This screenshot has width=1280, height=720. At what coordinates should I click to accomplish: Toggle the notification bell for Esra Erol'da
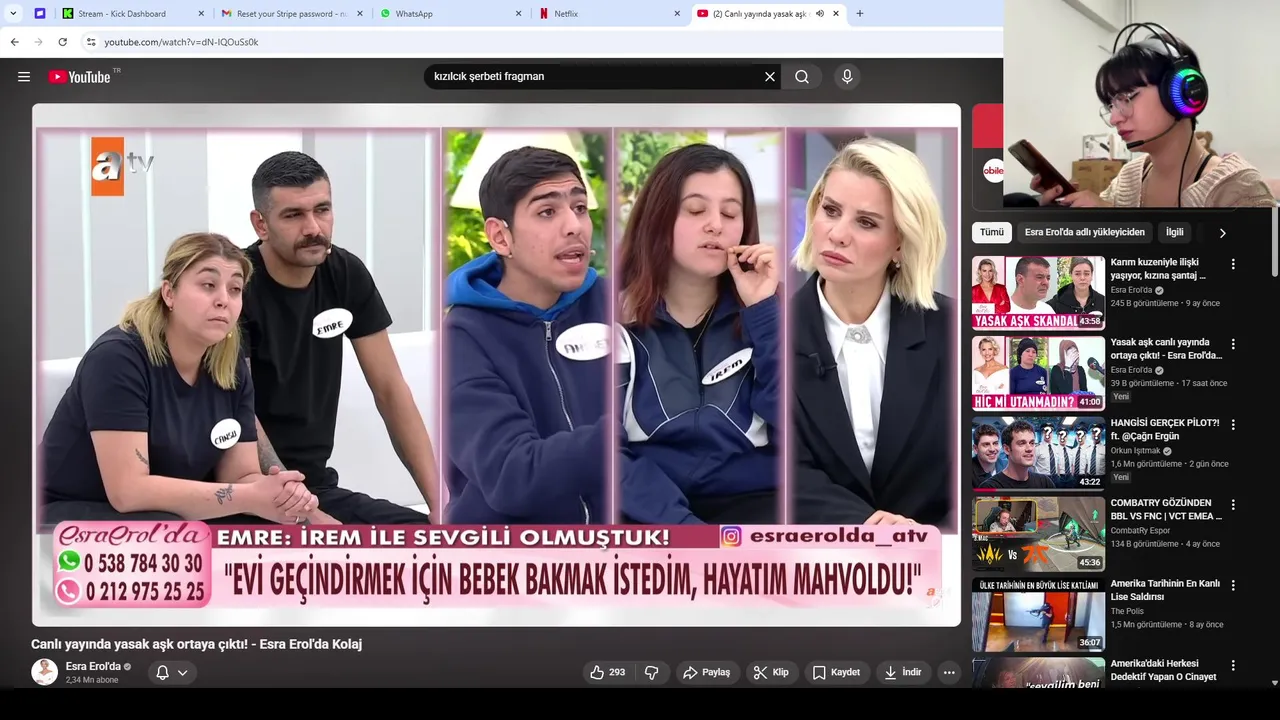coord(162,672)
